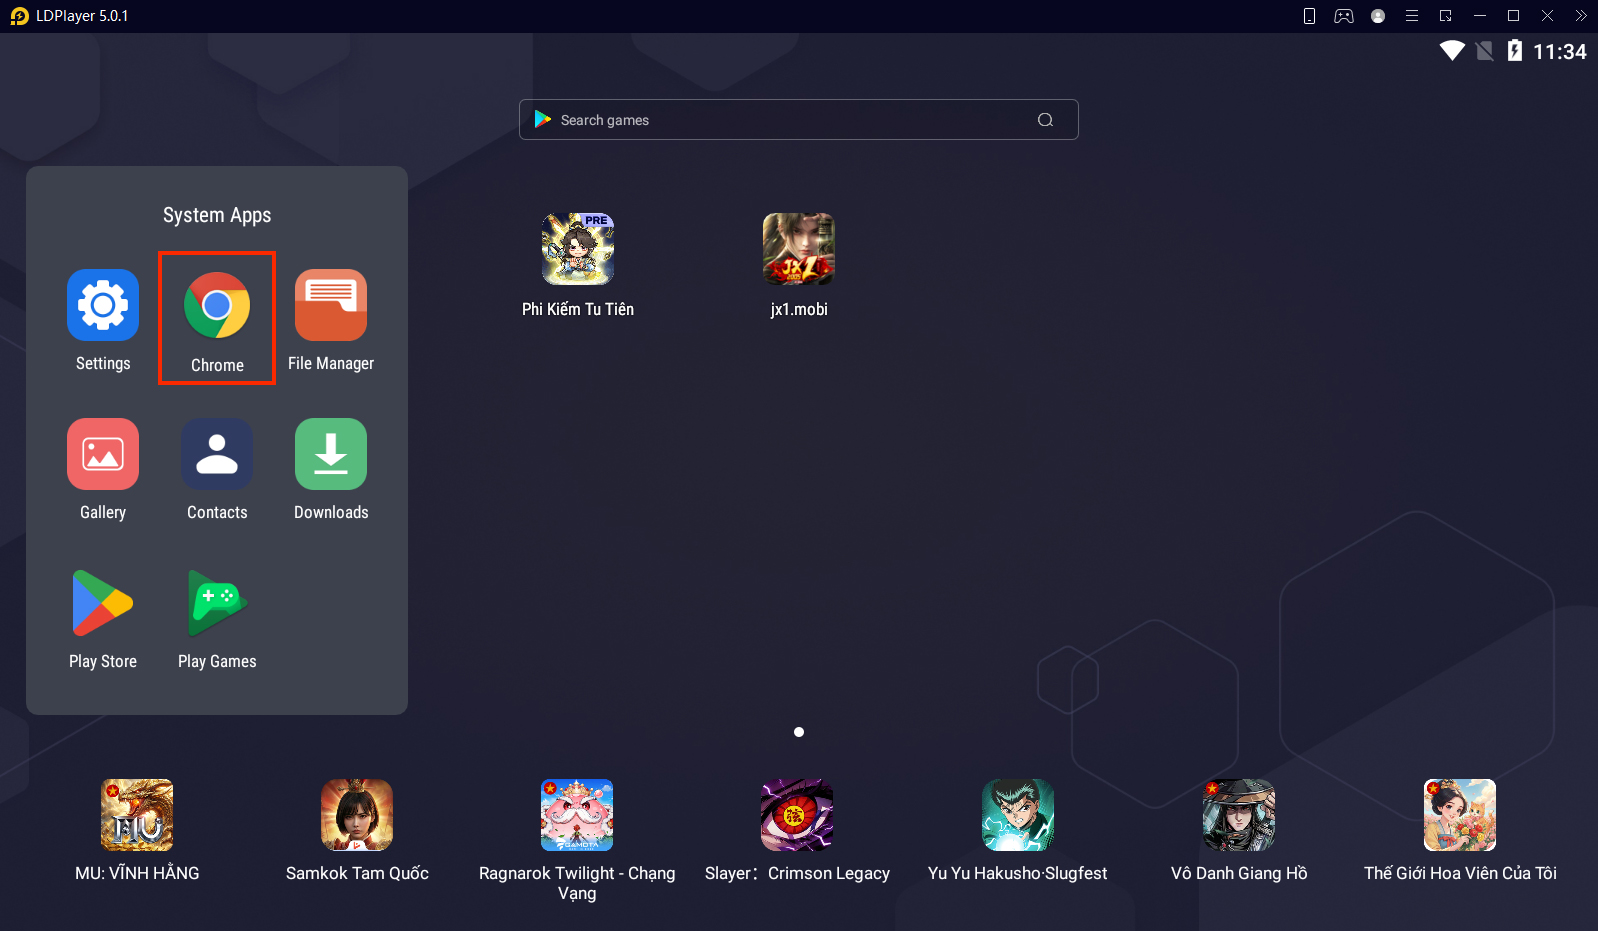Open the gamepad settings in title bar
Image resolution: width=1598 pixels, height=931 pixels.
(x=1344, y=16)
